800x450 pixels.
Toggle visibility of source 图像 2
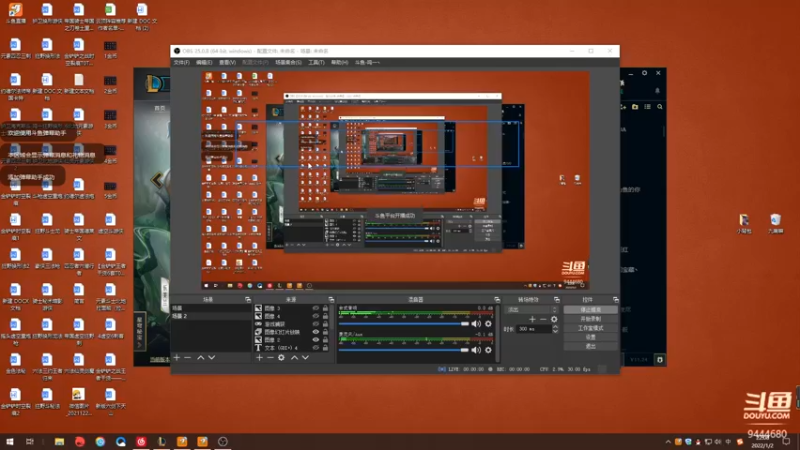click(316, 340)
